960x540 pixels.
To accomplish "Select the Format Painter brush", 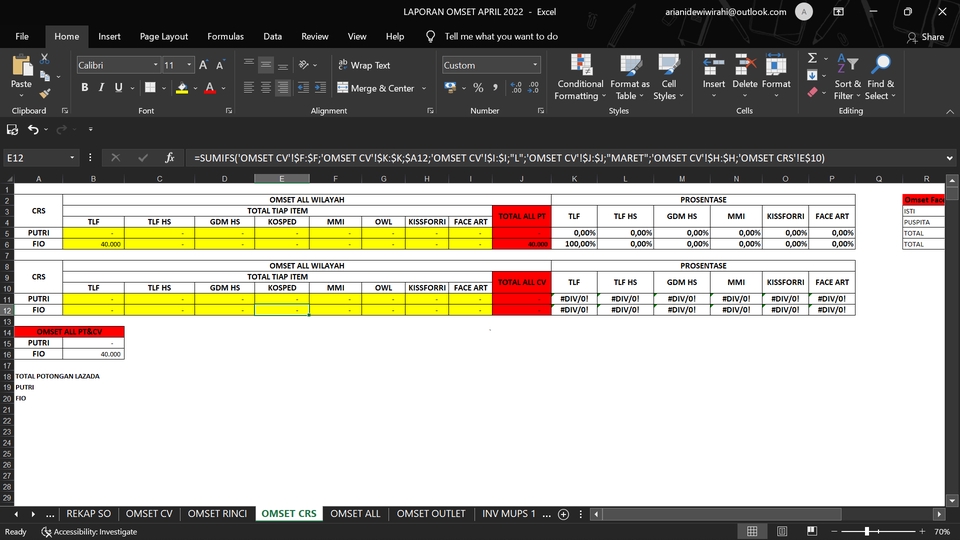I will point(45,93).
